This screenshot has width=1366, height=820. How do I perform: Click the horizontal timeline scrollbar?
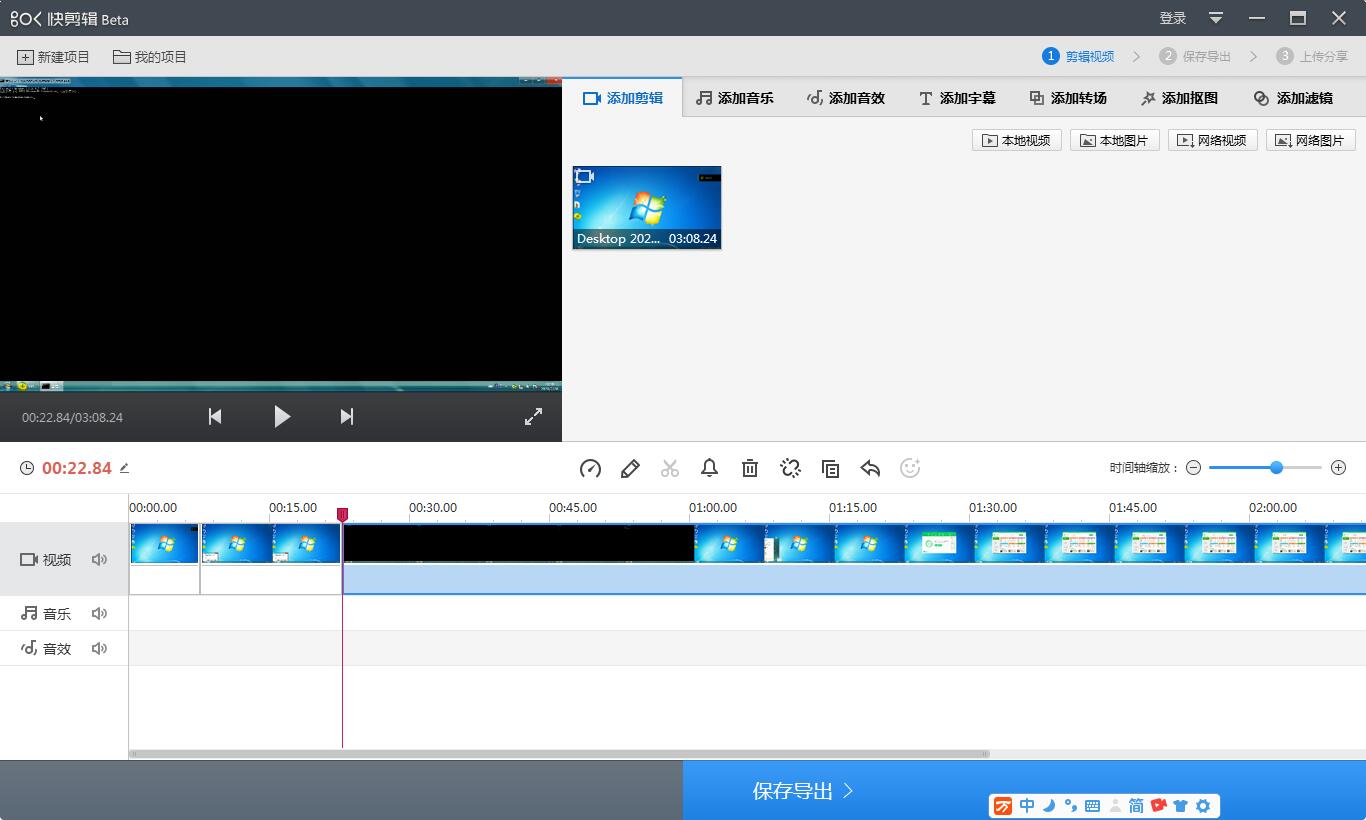(x=559, y=754)
